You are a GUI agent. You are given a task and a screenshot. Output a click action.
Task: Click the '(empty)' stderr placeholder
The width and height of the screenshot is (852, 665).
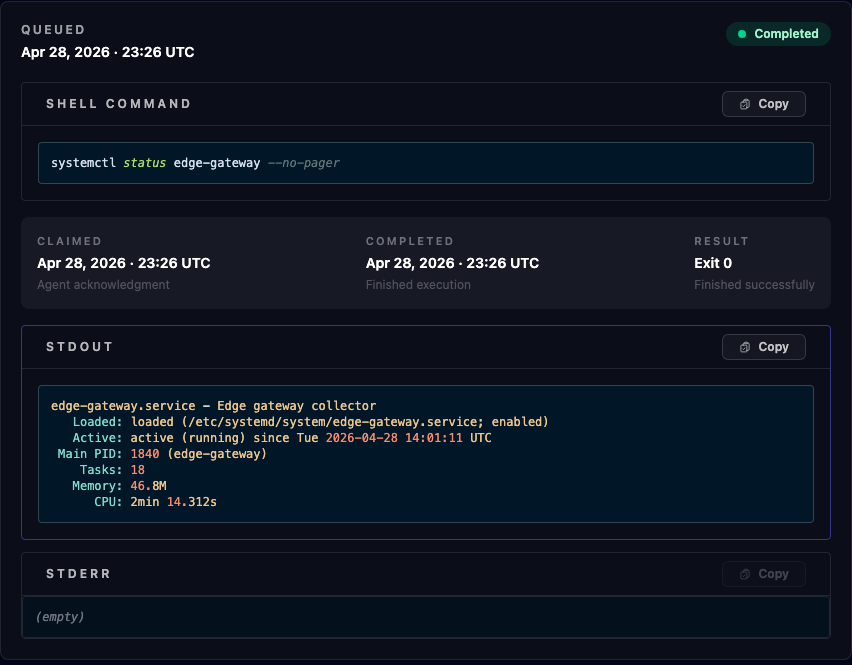coord(60,617)
